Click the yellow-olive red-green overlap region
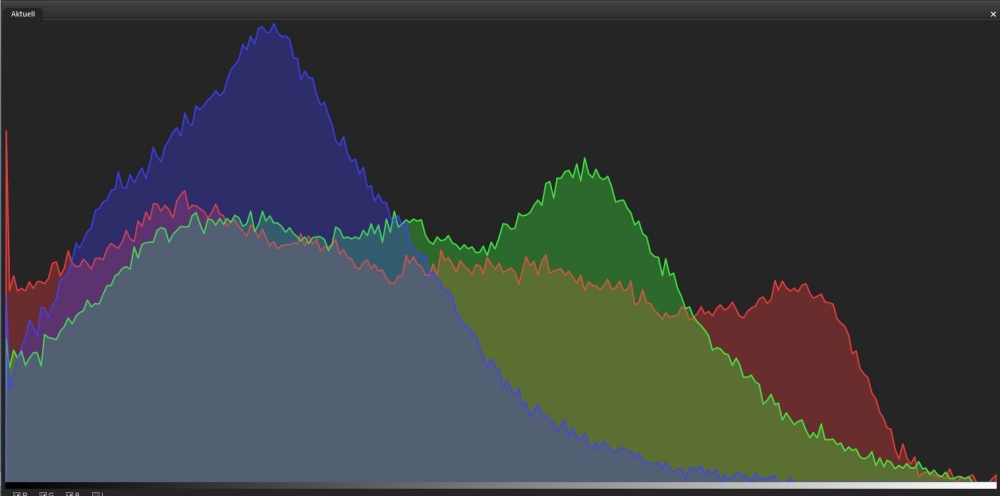 [x=580, y=380]
